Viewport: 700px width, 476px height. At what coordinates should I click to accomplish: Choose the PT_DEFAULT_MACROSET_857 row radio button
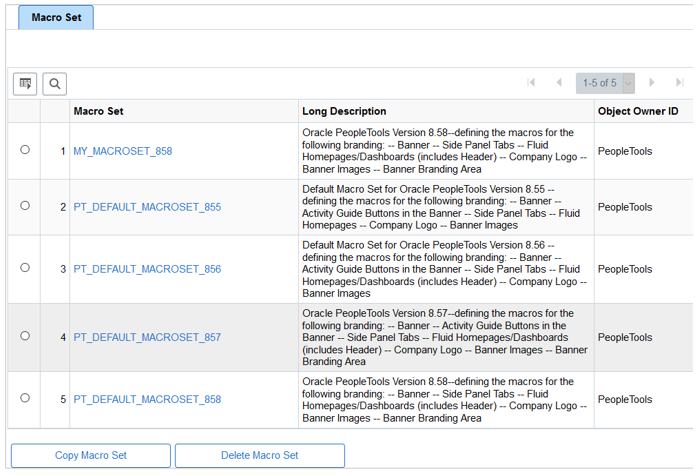(25, 336)
